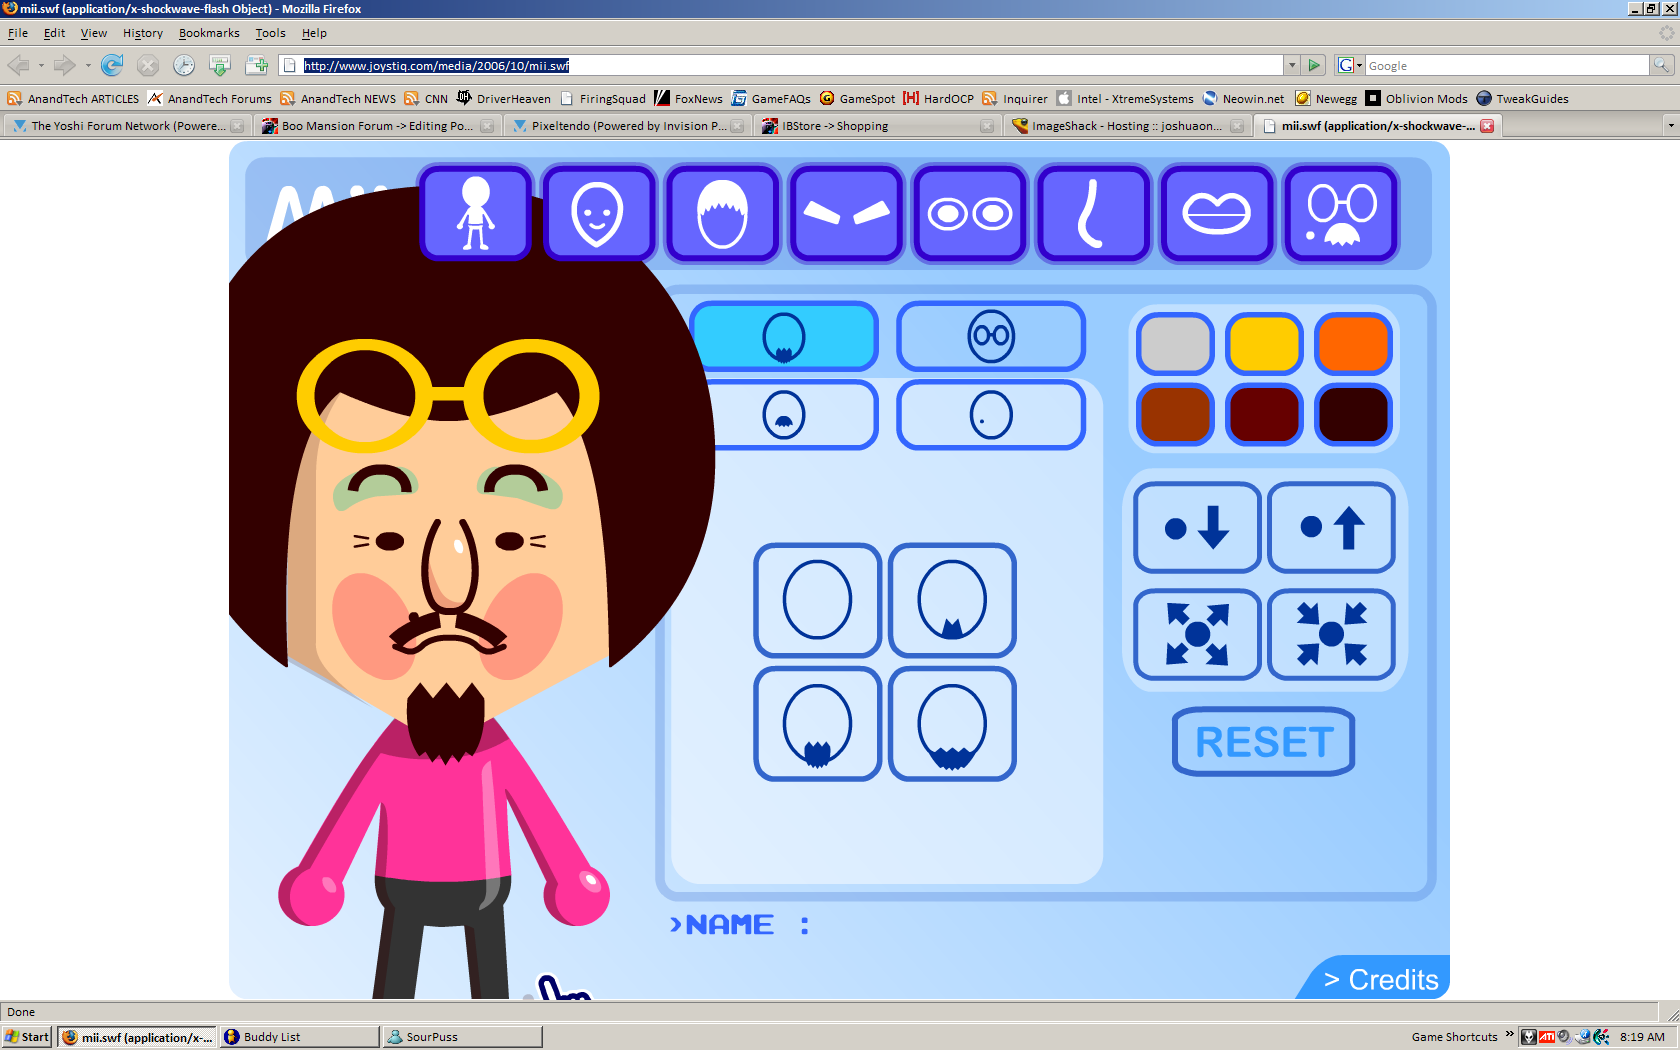Close the mii.swf tab

pos(1487,126)
